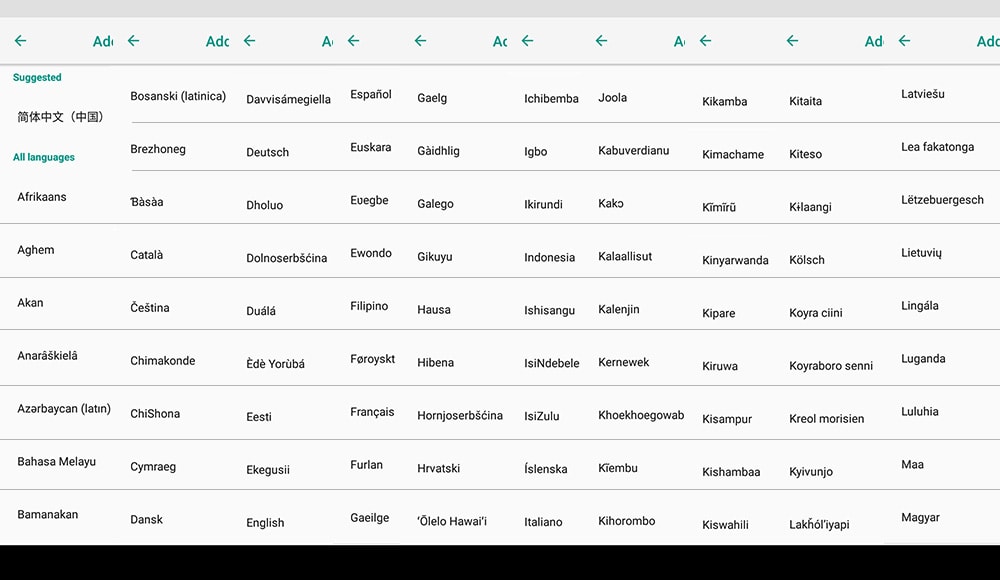Tap back arrow above Latviešu column
1000x580 pixels.
(904, 41)
